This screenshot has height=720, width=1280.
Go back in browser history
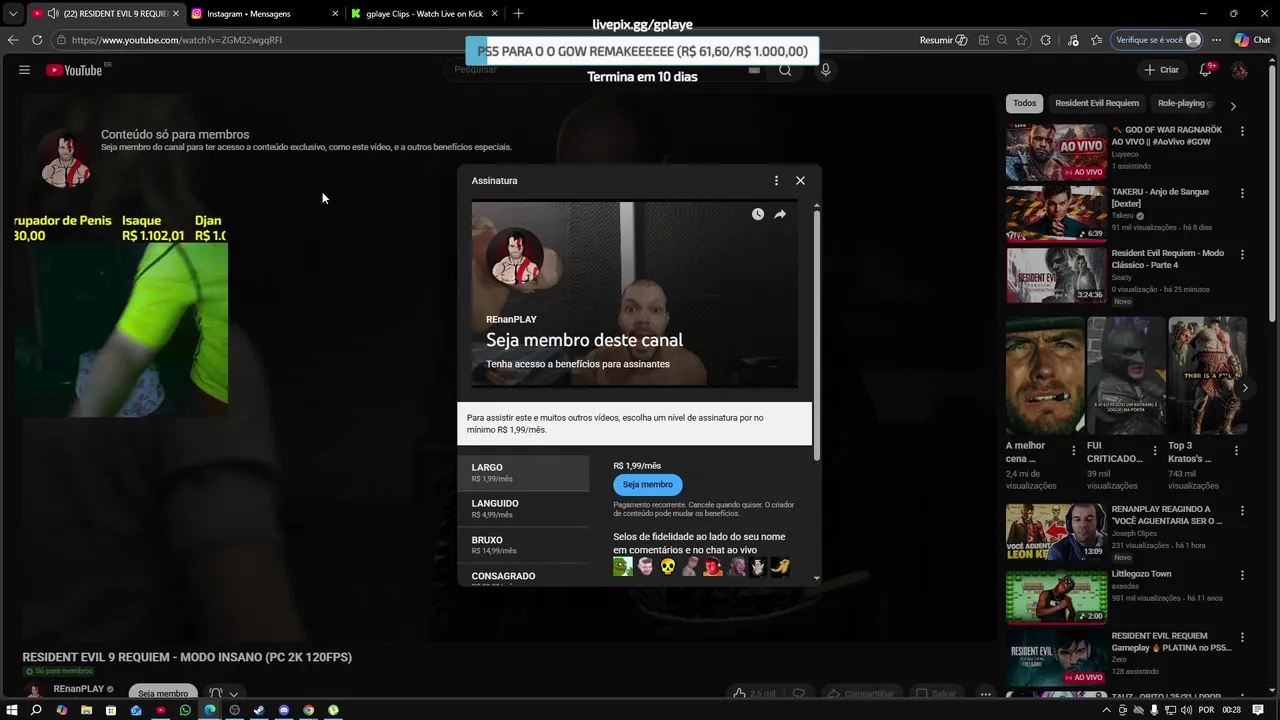pos(12,40)
